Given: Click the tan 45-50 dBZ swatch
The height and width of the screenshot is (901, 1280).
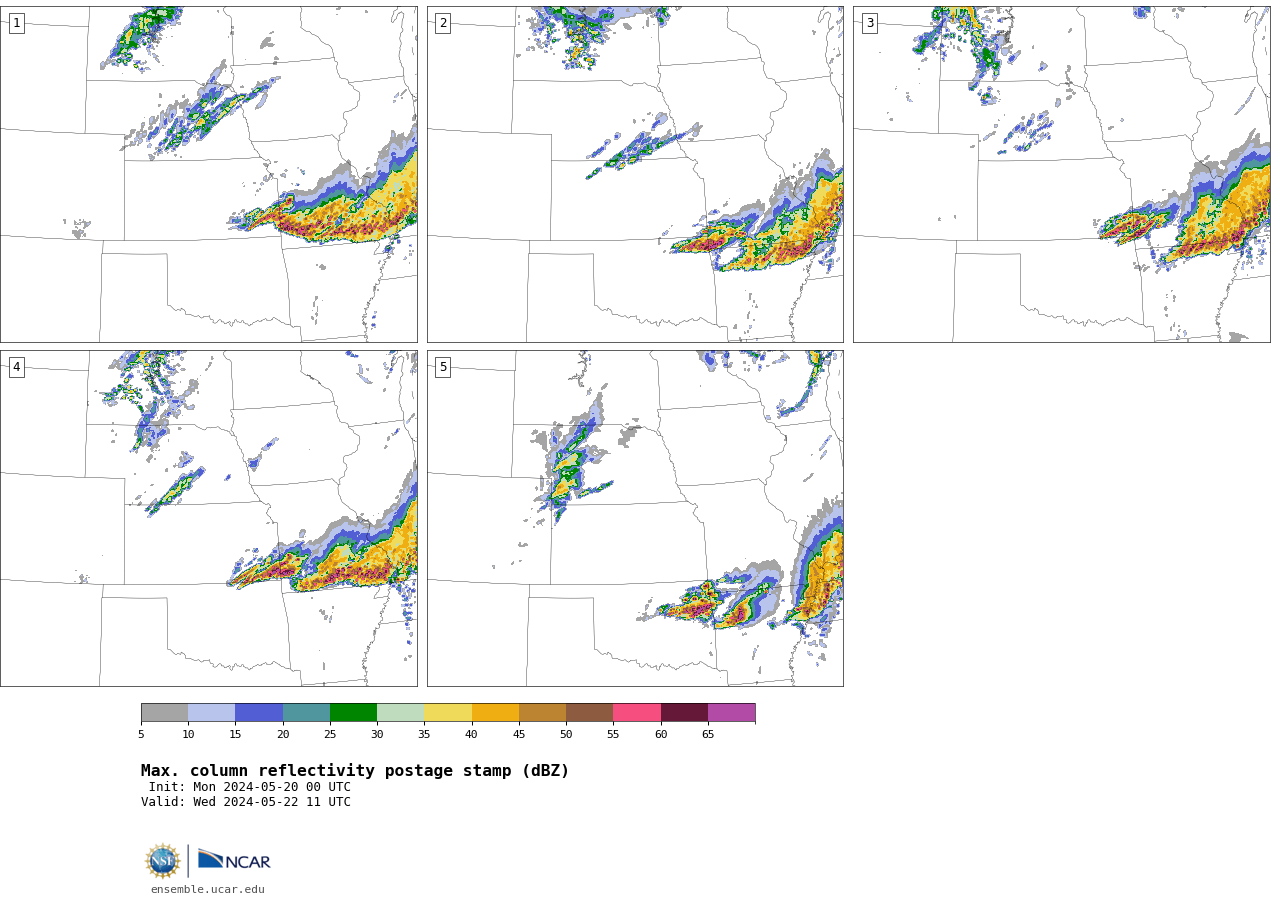Looking at the screenshot, I should 542,713.
